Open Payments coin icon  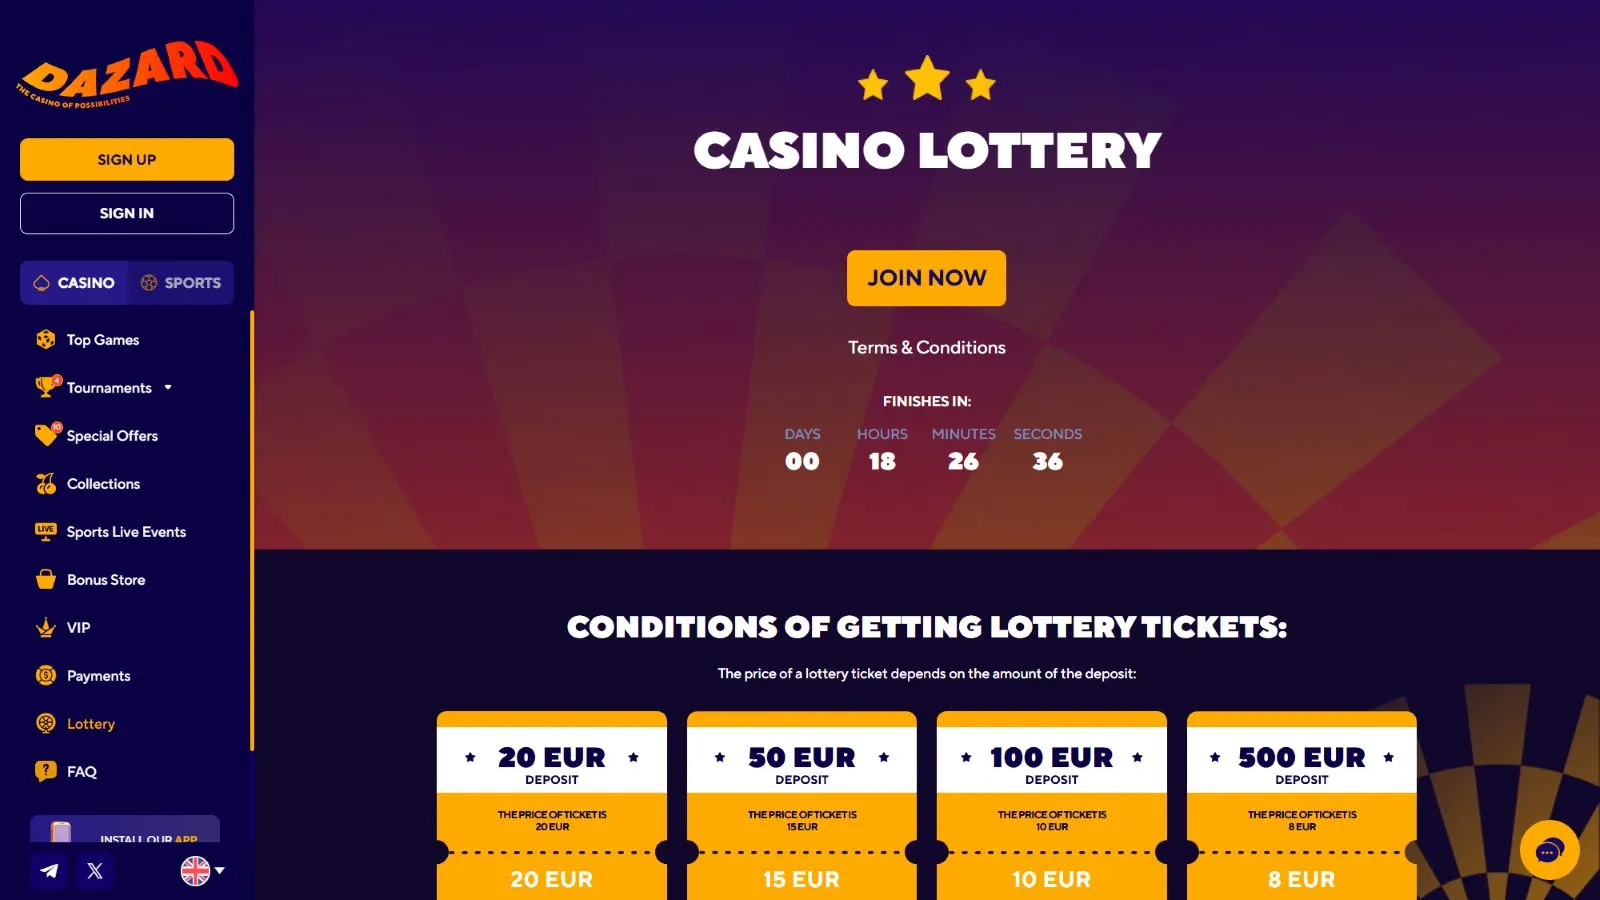(46, 676)
